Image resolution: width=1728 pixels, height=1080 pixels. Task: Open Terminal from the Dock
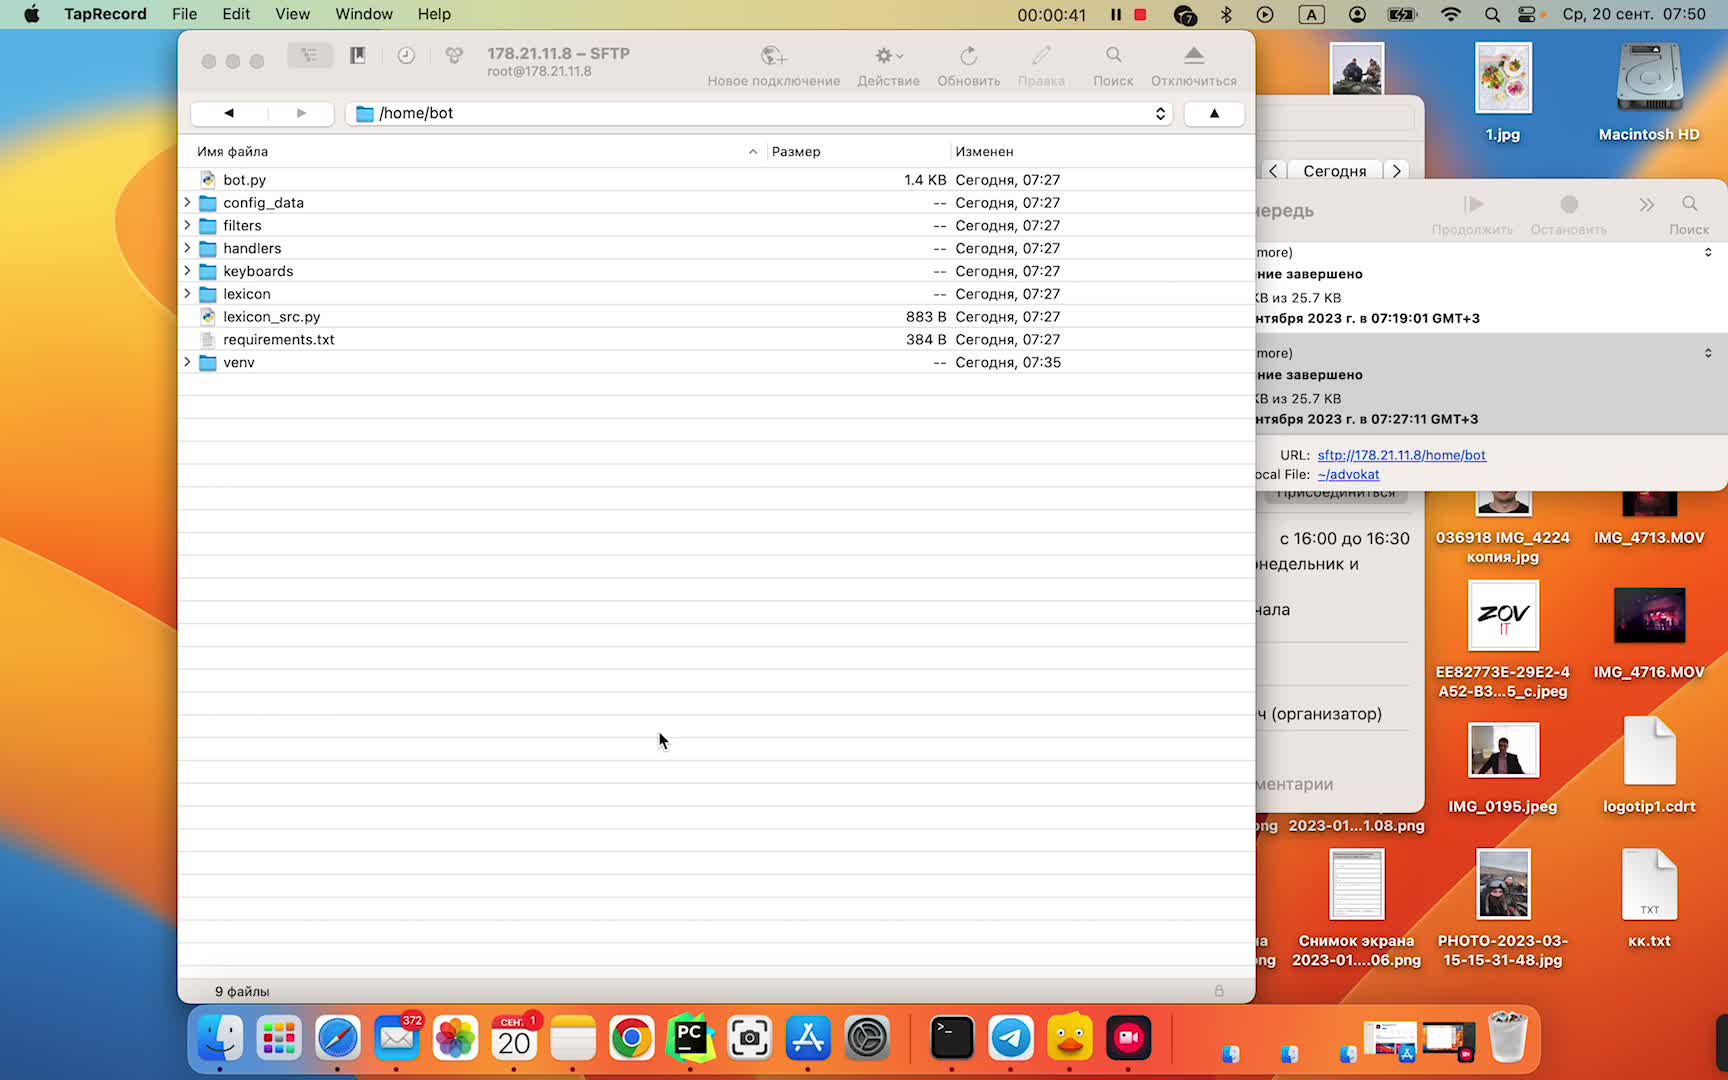[952, 1038]
